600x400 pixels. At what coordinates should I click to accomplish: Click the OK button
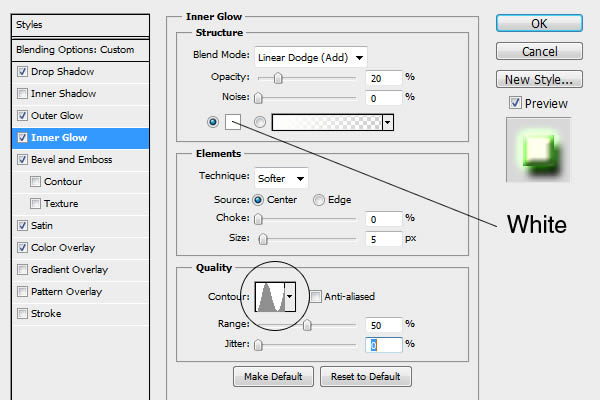point(539,23)
